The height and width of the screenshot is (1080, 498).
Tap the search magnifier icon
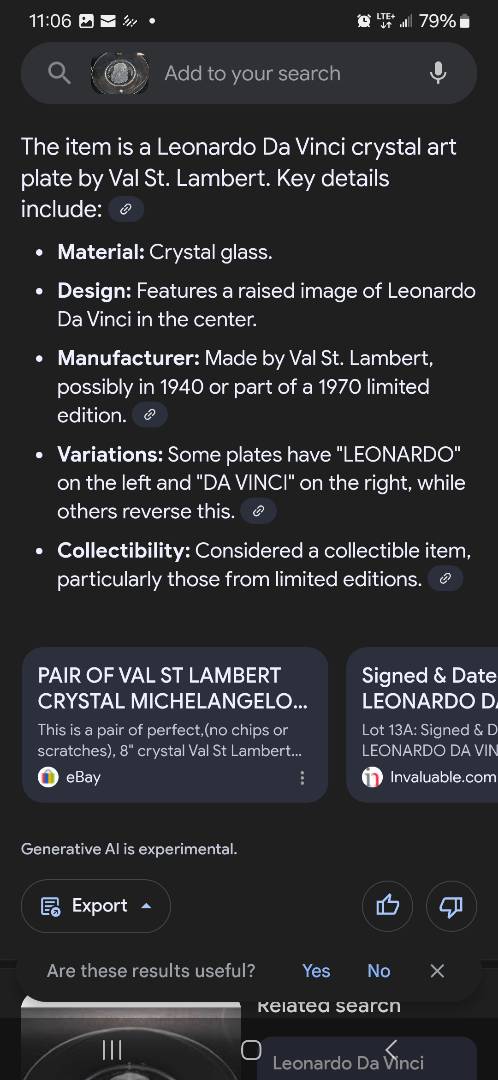click(59, 73)
